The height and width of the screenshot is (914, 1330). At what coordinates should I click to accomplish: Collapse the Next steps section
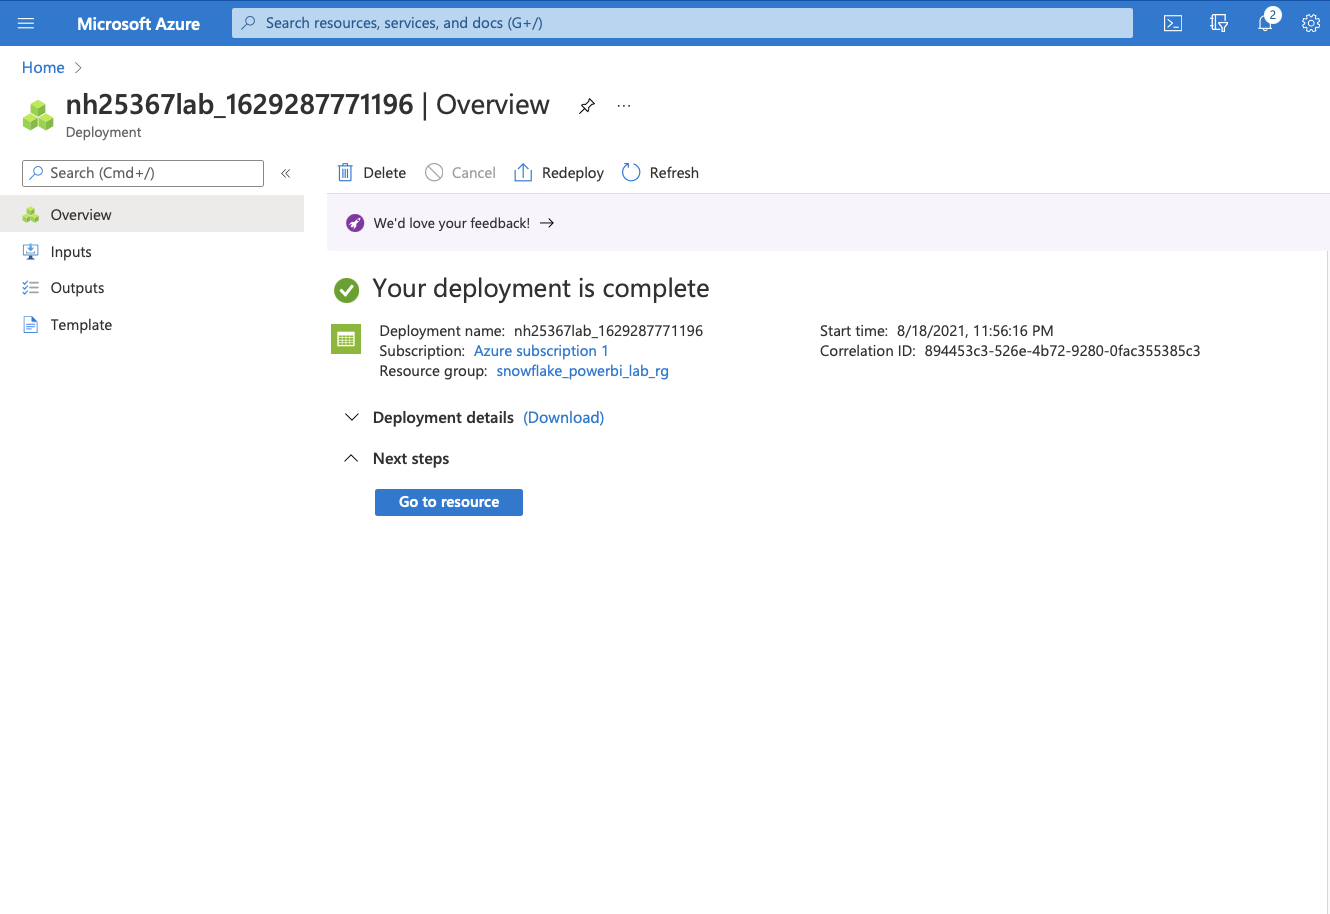point(351,458)
